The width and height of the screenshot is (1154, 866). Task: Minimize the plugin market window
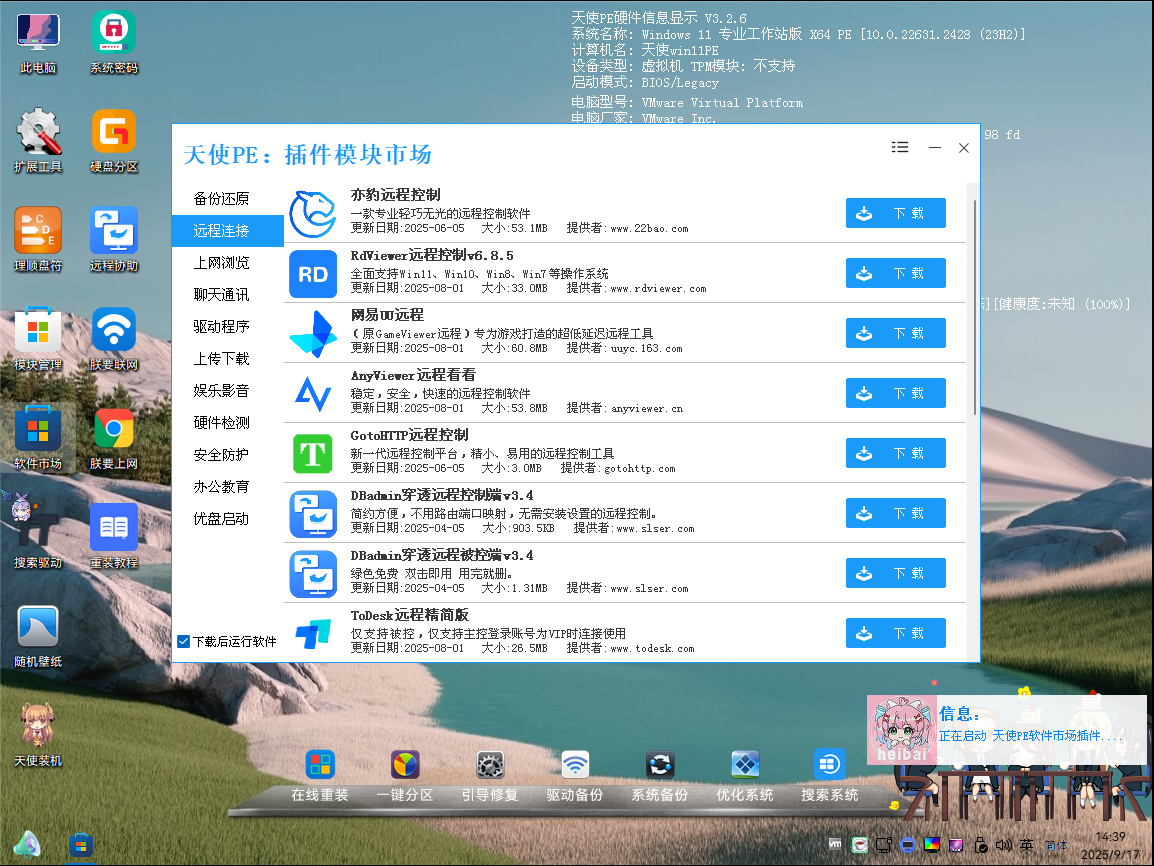[x=935, y=148]
